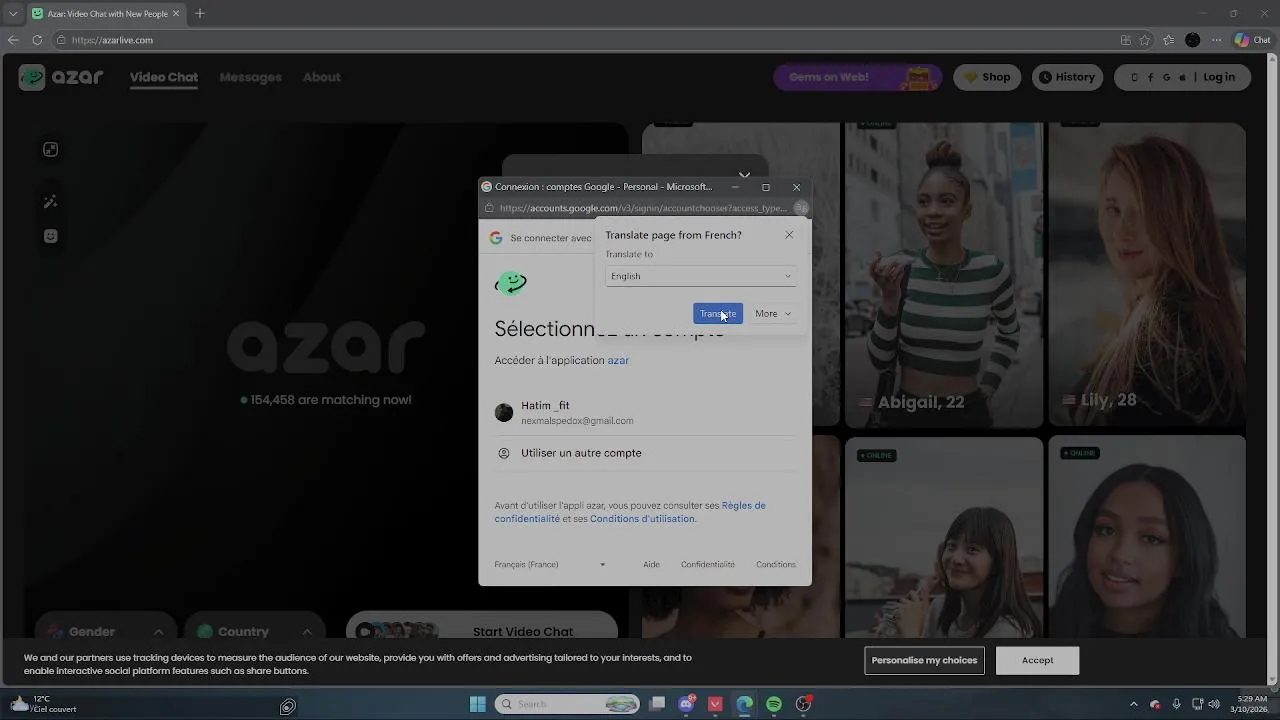This screenshot has height=720, width=1280.
Task: Click the browser profile avatar
Action: click(x=1193, y=40)
